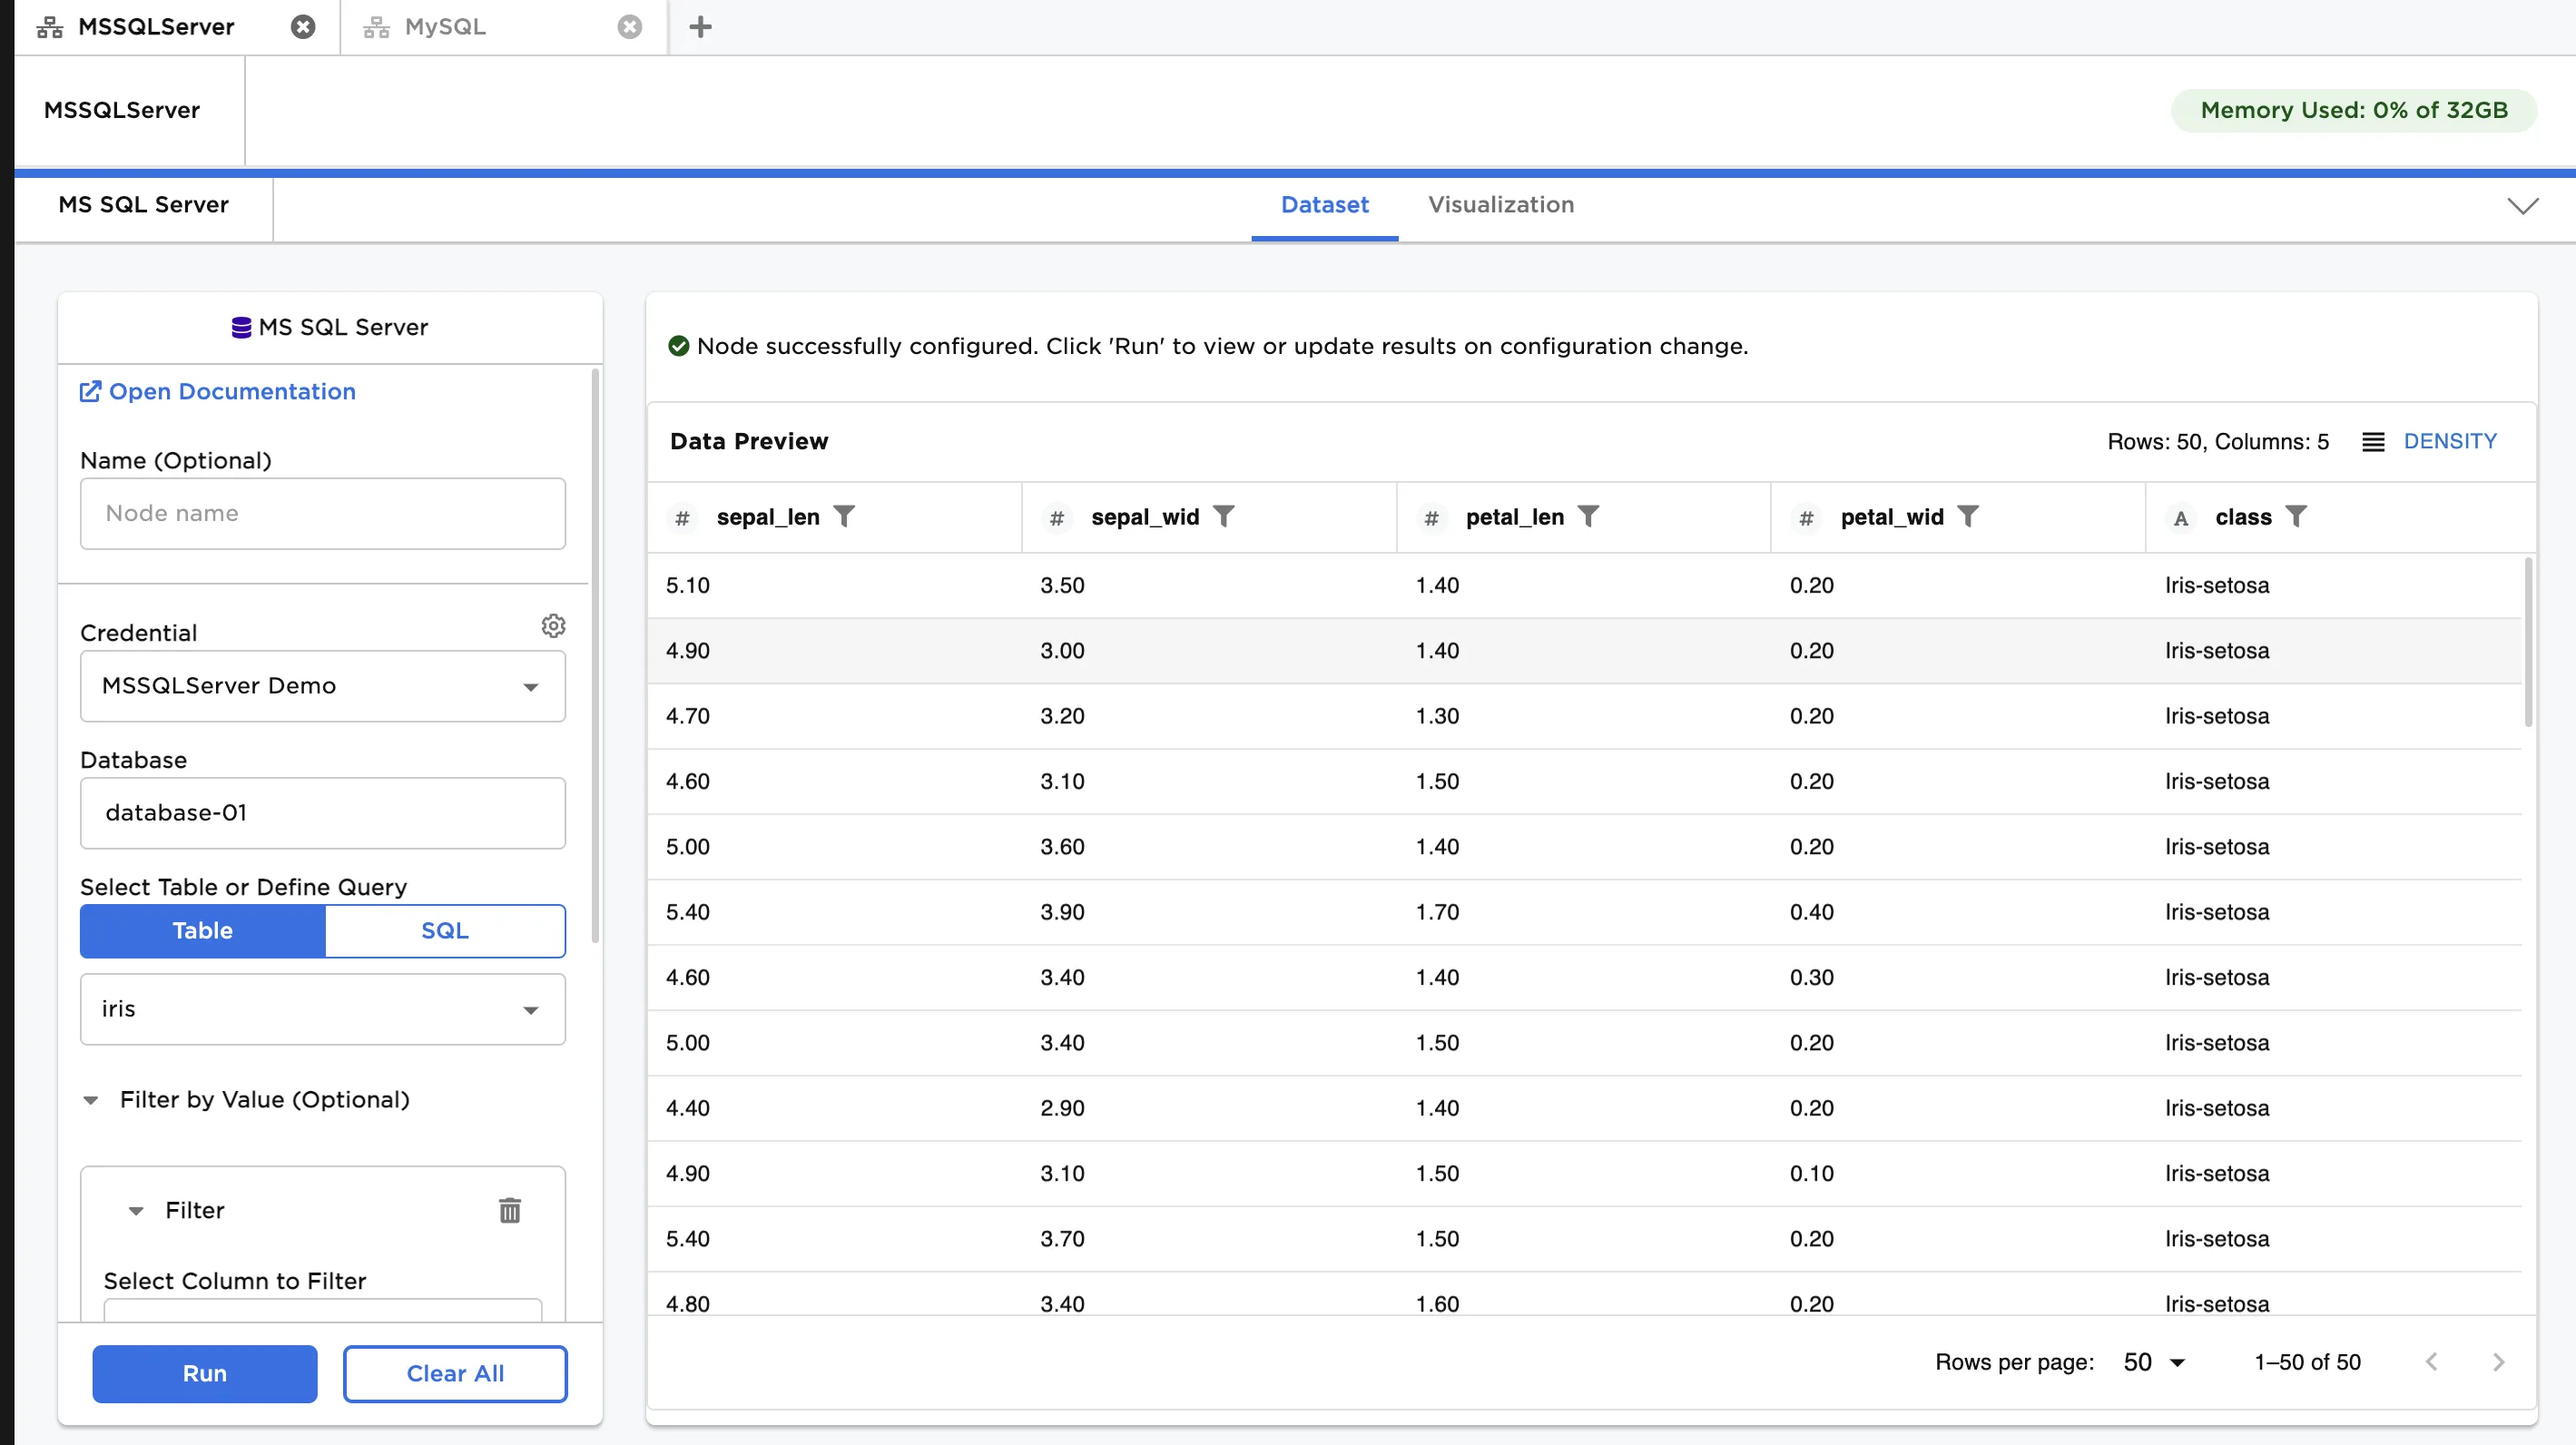The width and height of the screenshot is (2576, 1445).
Task: Delete the Filter using the trash icon
Action: click(x=510, y=1210)
